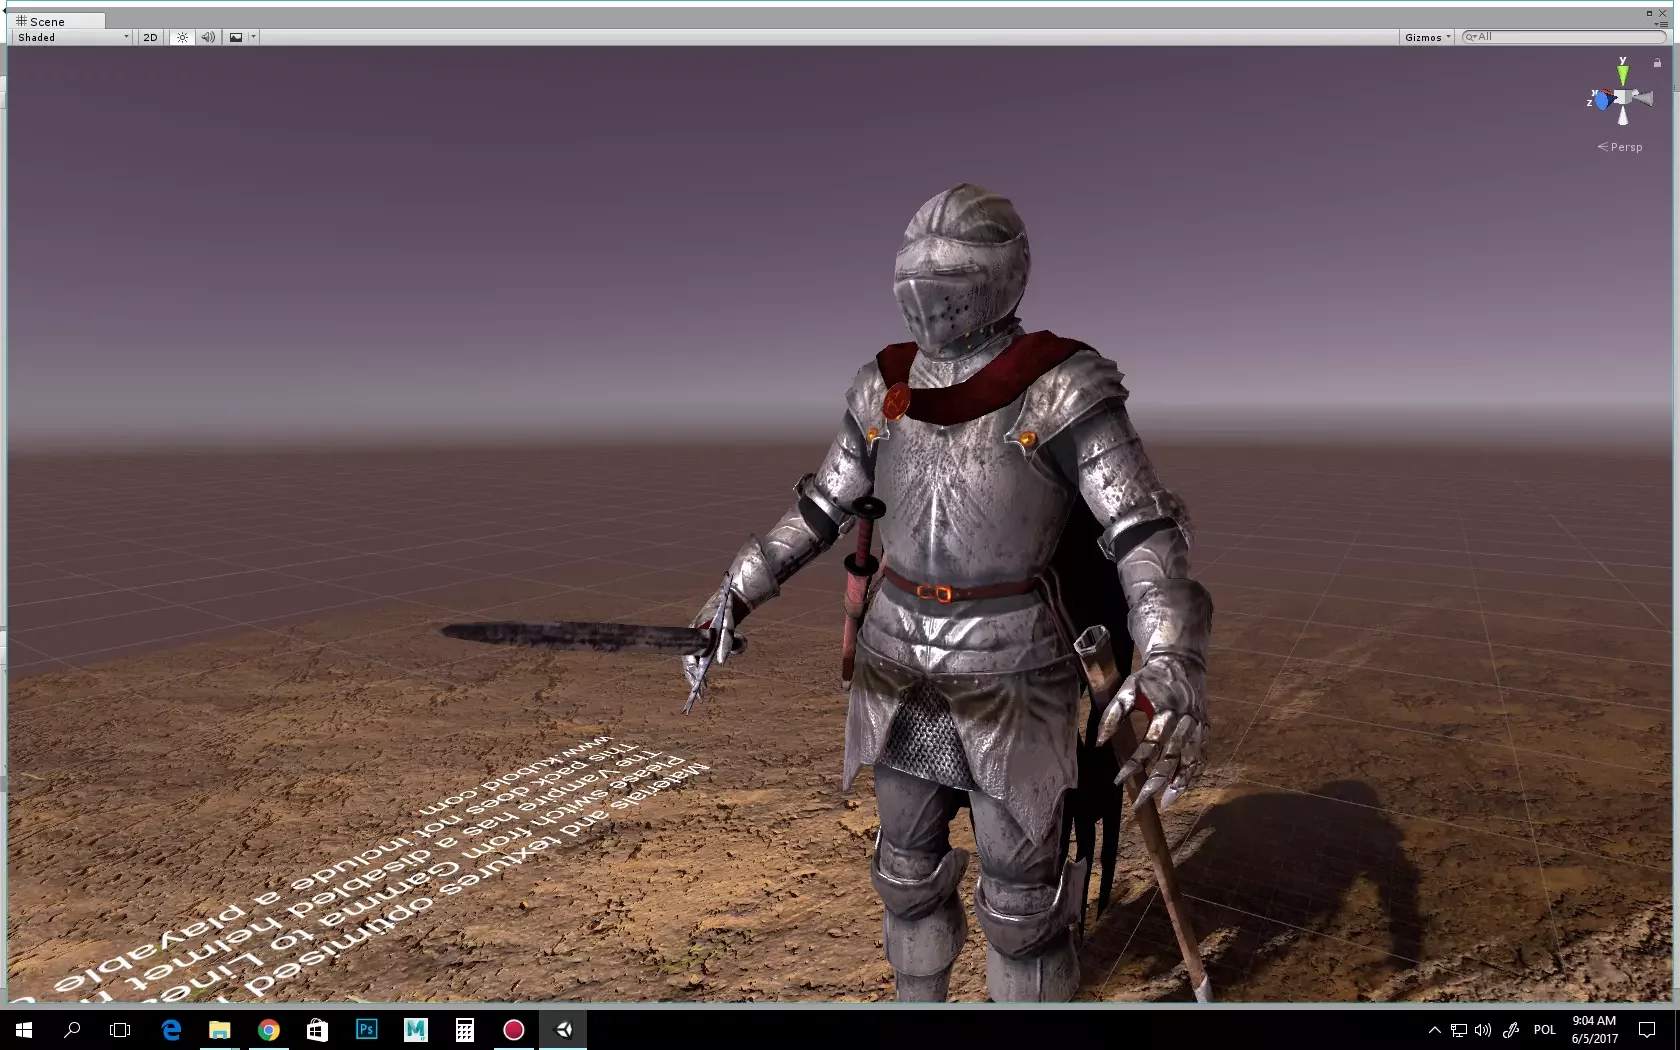Open Photoshop from the taskbar
The width and height of the screenshot is (1680, 1050).
click(367, 1029)
